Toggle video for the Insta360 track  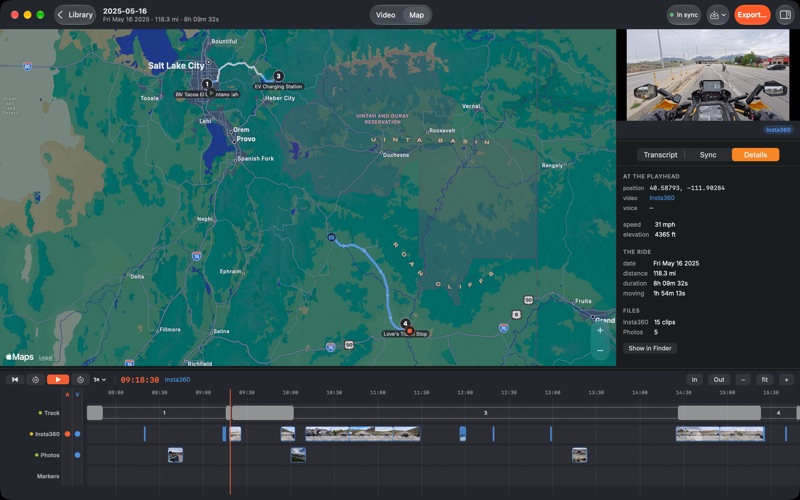point(77,434)
